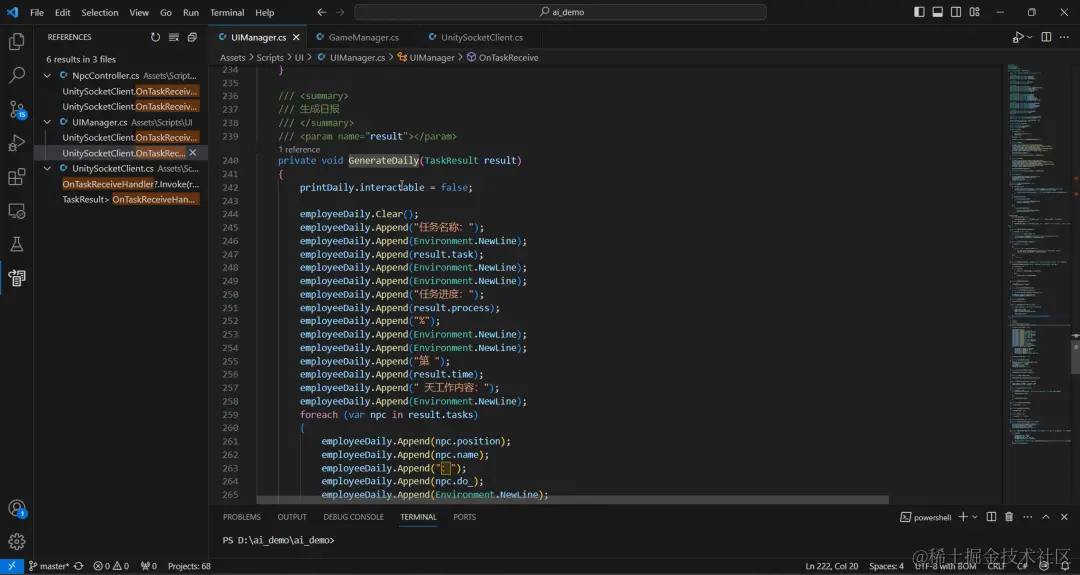Open the Testing flask view
This screenshot has width=1080, height=575.
[17, 244]
